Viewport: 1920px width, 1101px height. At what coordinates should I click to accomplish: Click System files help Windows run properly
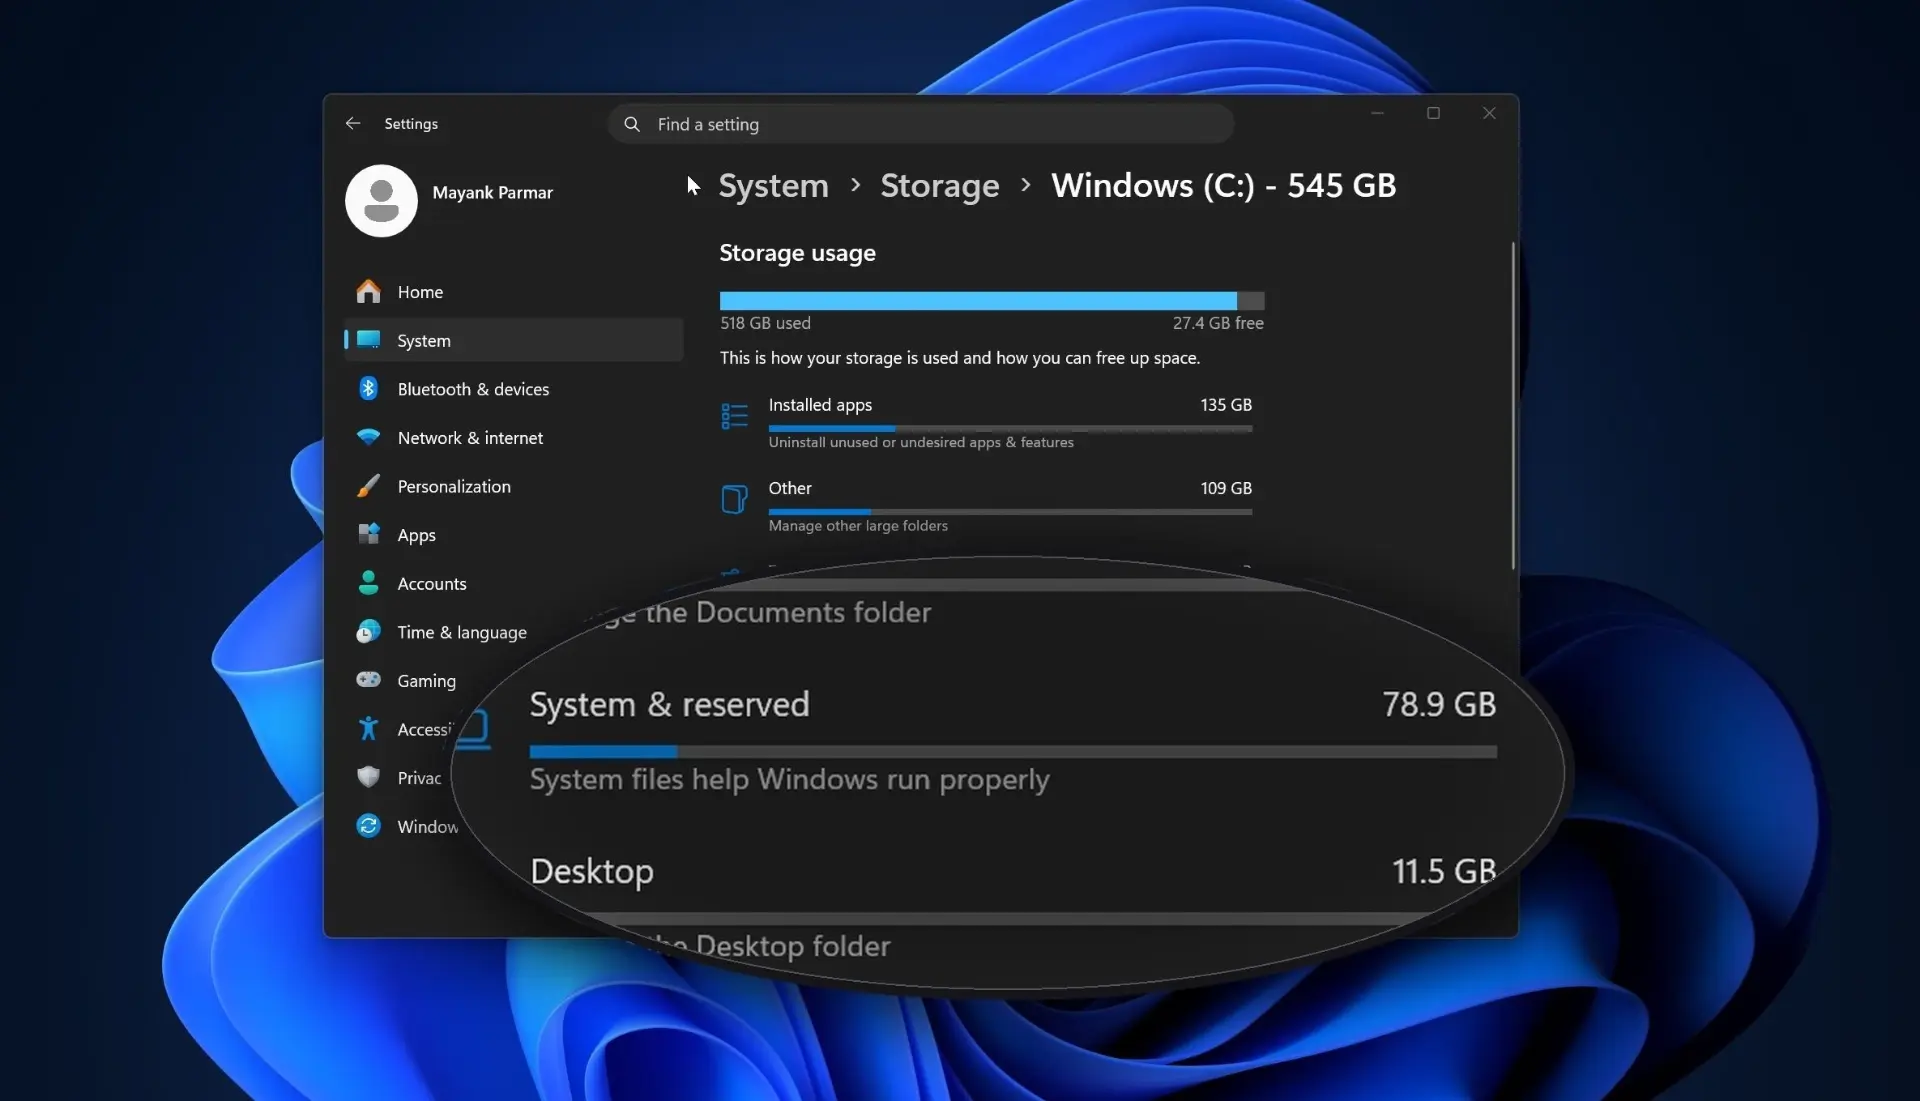tap(789, 780)
